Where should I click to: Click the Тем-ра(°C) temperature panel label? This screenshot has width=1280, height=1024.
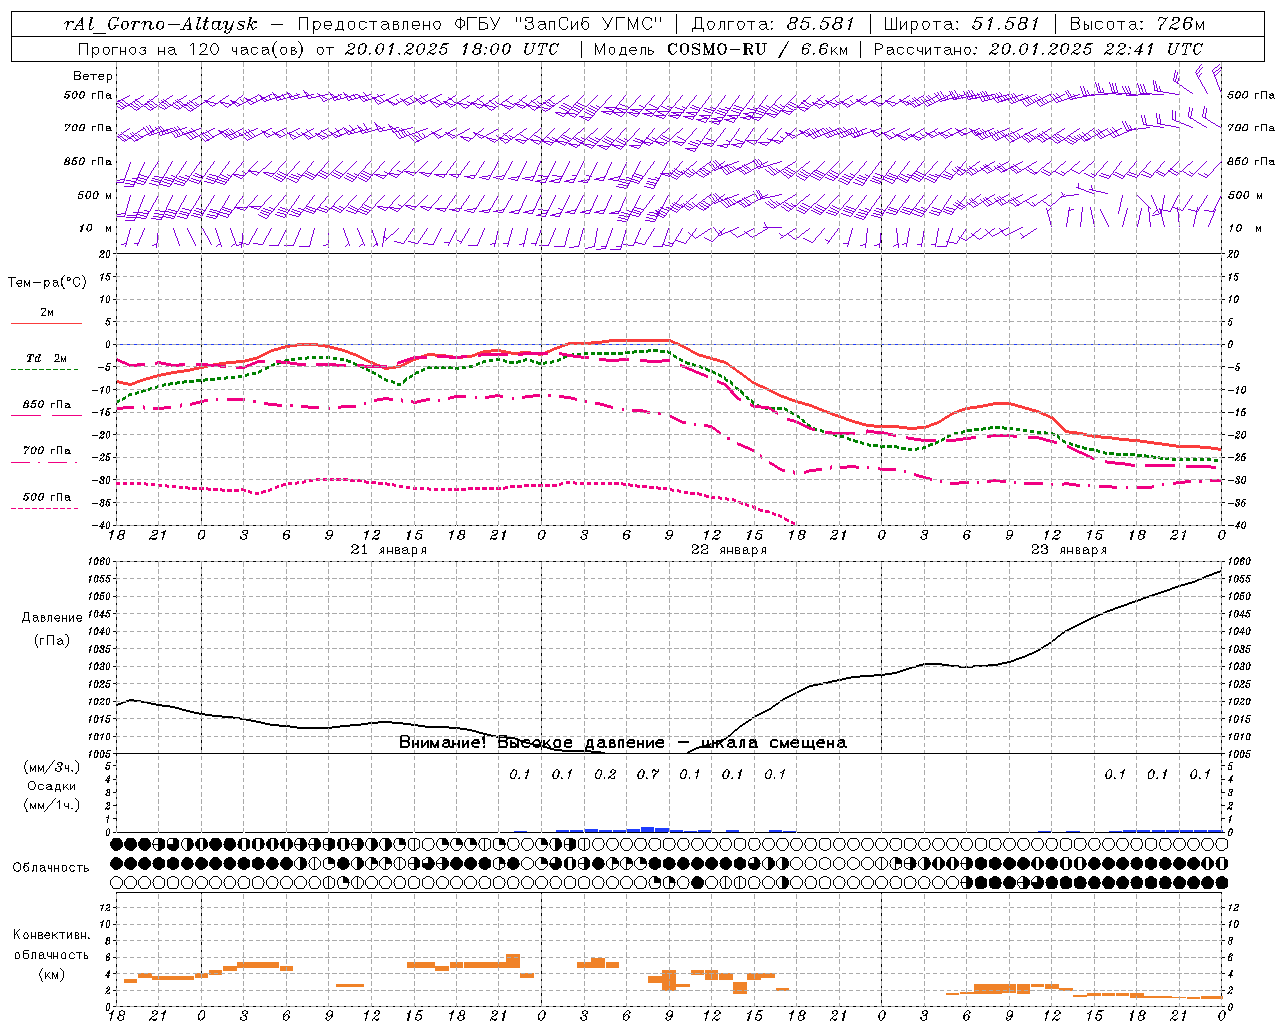47,283
